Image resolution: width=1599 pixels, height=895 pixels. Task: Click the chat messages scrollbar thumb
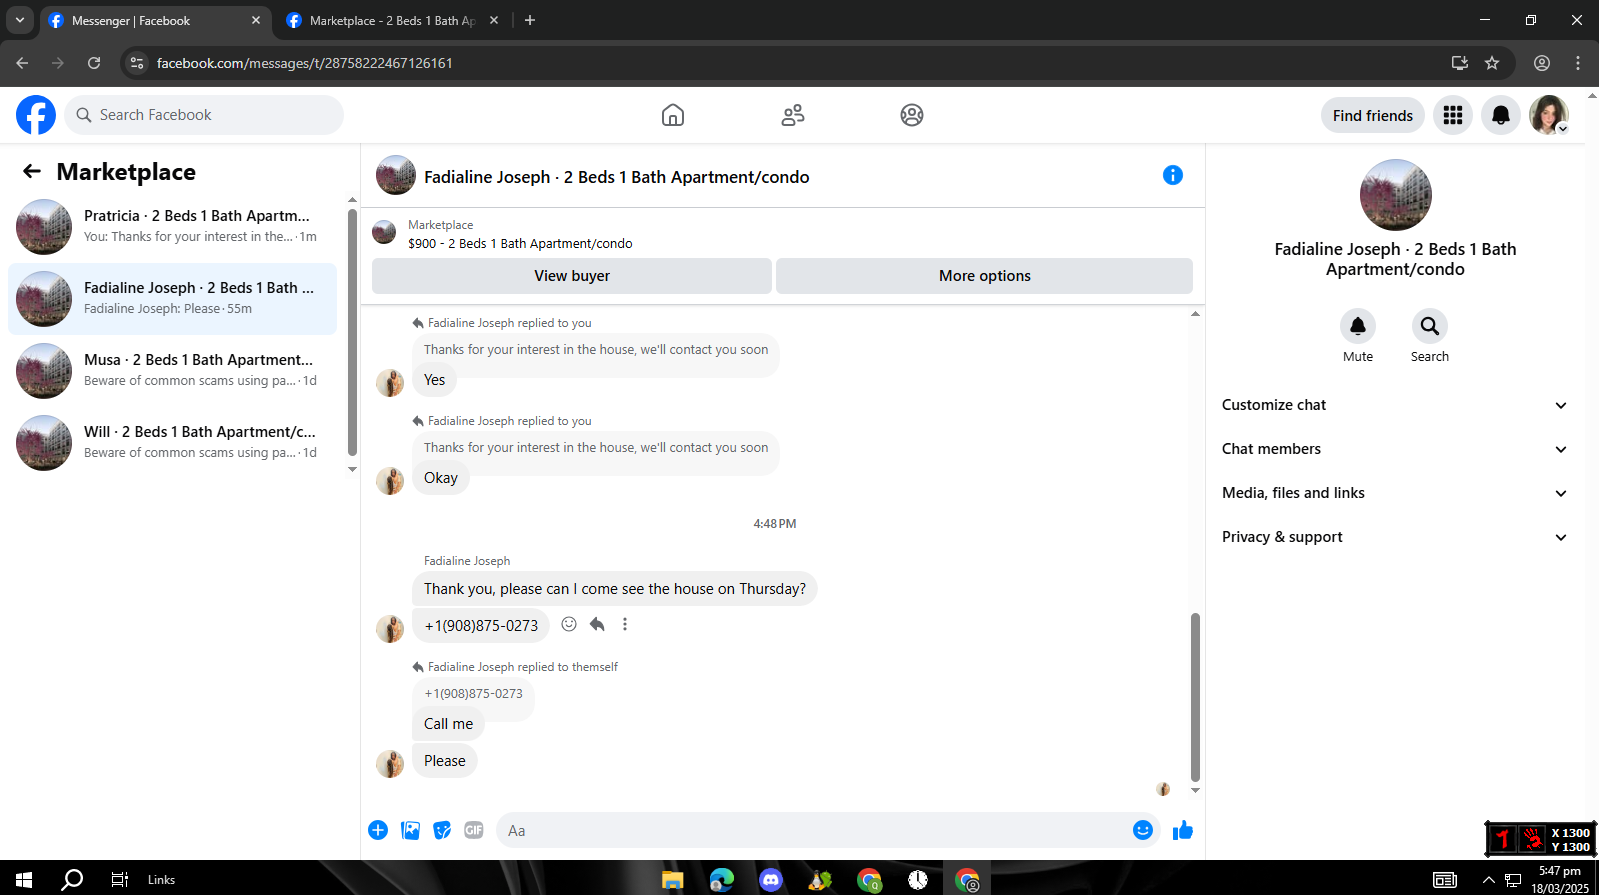tap(1195, 697)
